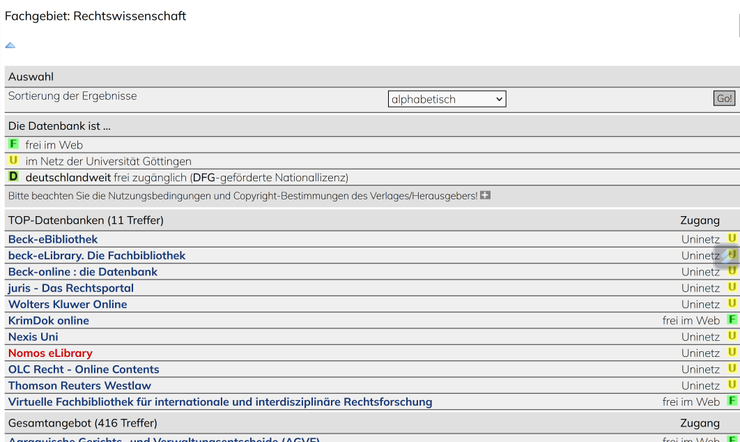
Task: Open Nexis Uni database link
Action: [33, 337]
